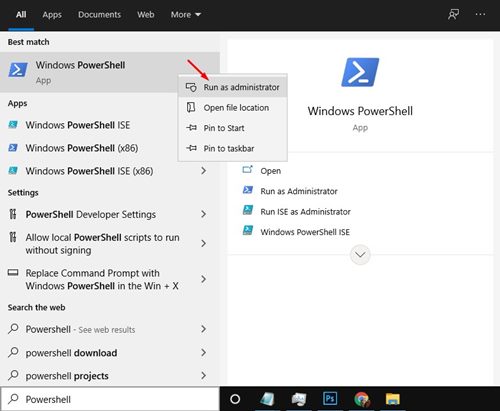The width and height of the screenshot is (500, 411).
Task: Expand more actions with the down chevron
Action: [360, 255]
